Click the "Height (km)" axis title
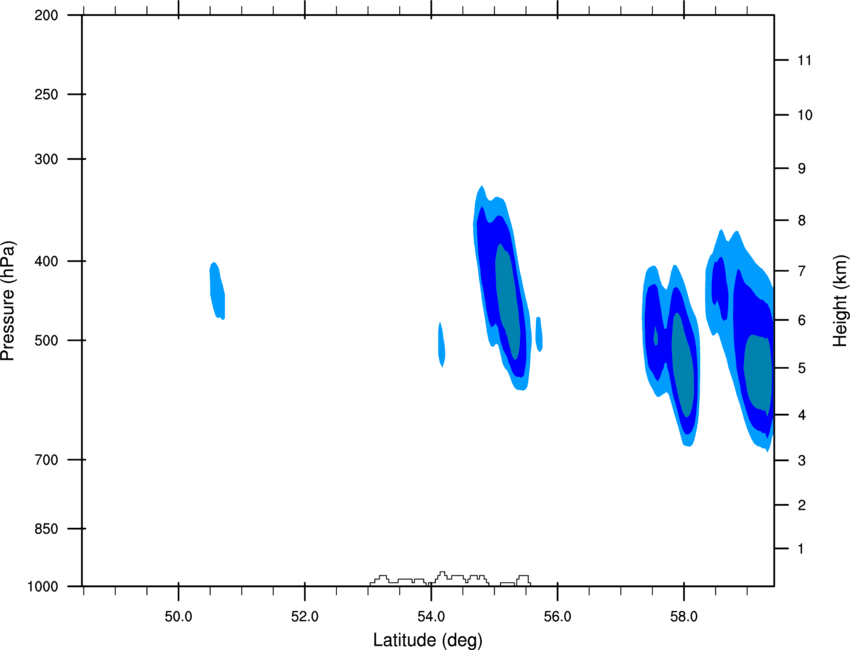Image resolution: width=850 pixels, height=650 pixels. pyautogui.click(x=840, y=300)
